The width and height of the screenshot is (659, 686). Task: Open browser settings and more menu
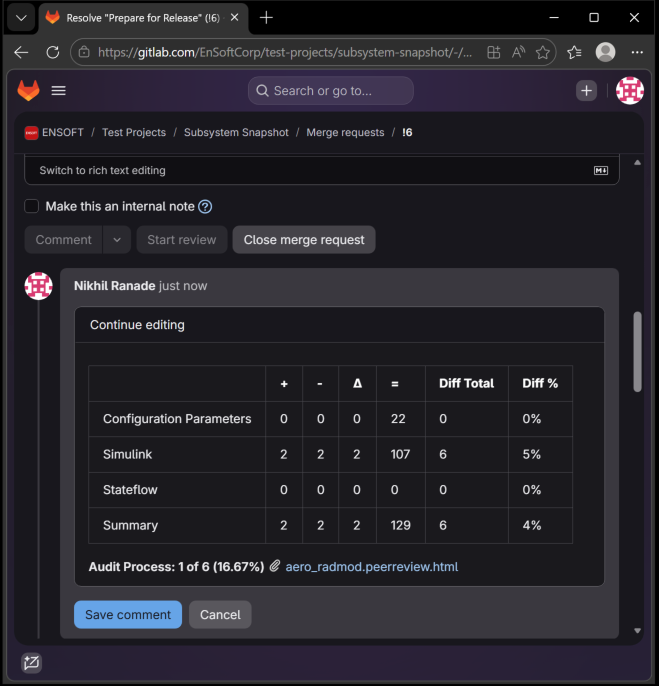(637, 52)
